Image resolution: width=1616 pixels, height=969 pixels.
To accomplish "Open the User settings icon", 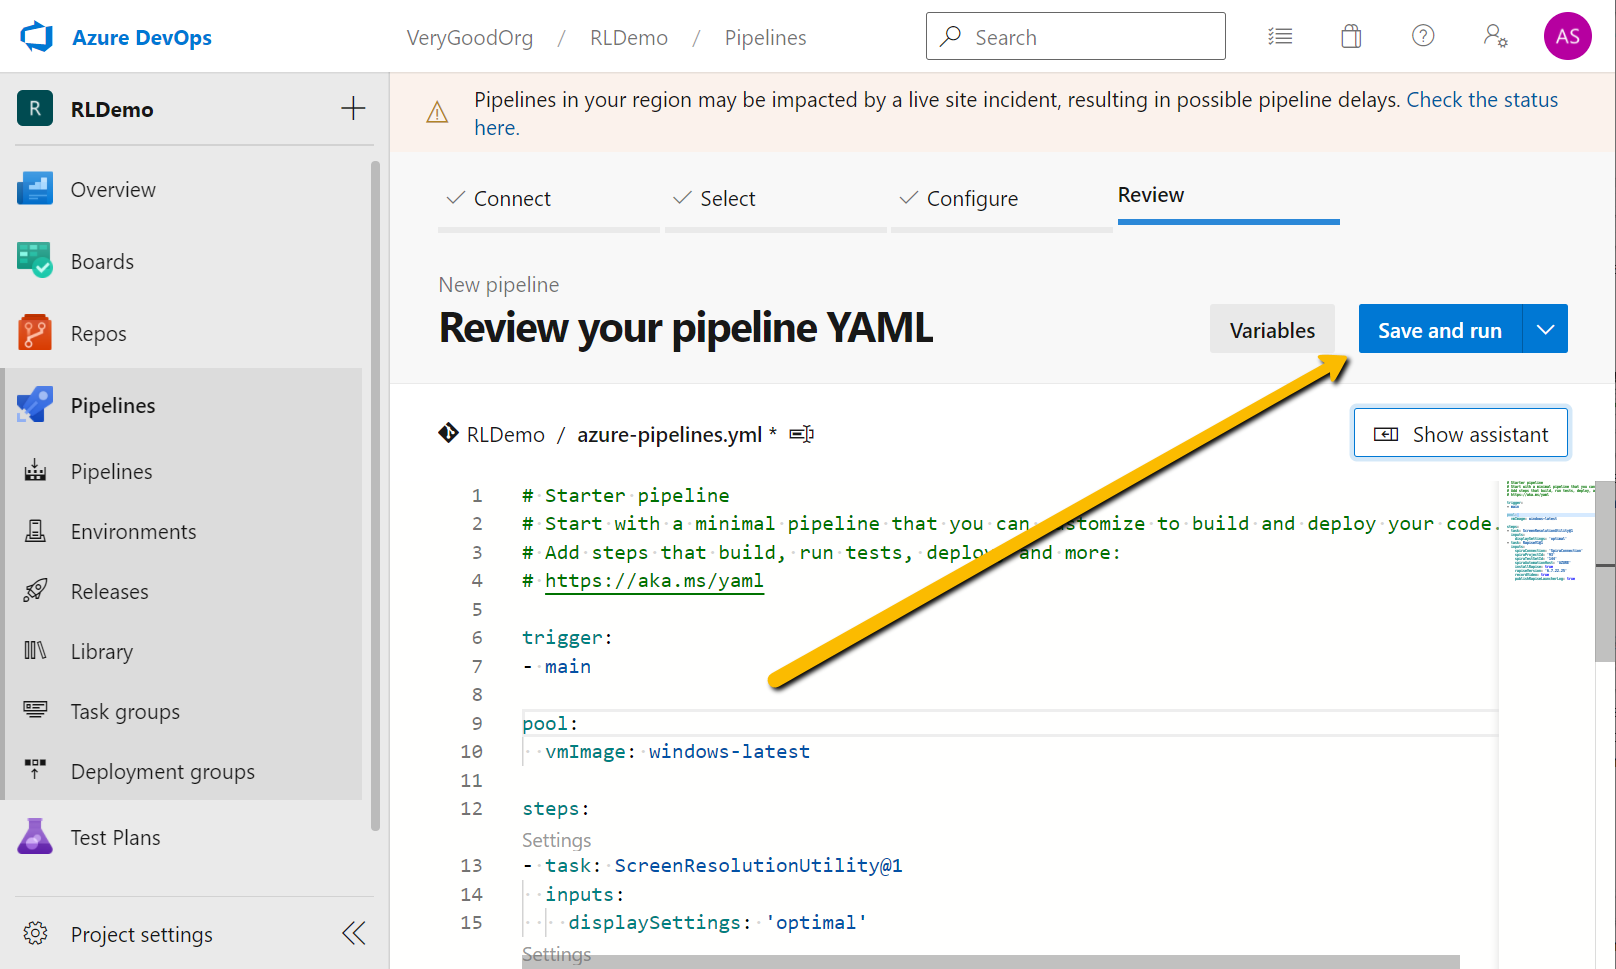I will 1495,37.
